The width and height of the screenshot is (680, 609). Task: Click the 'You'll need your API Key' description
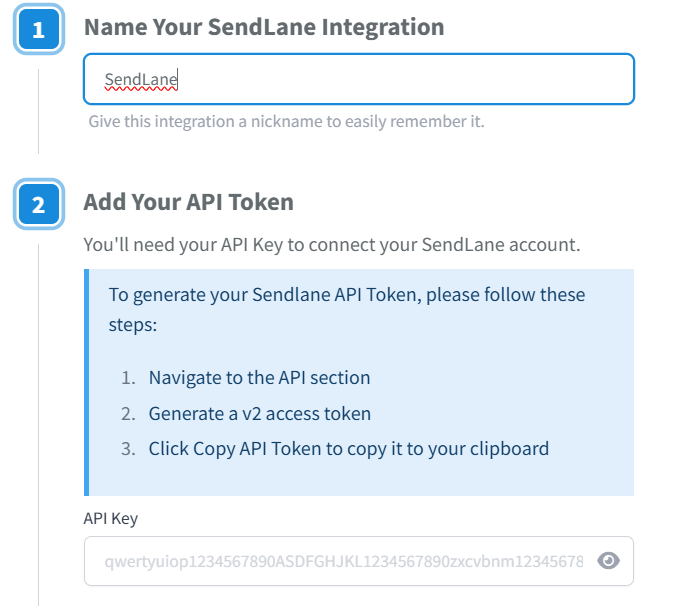331,244
